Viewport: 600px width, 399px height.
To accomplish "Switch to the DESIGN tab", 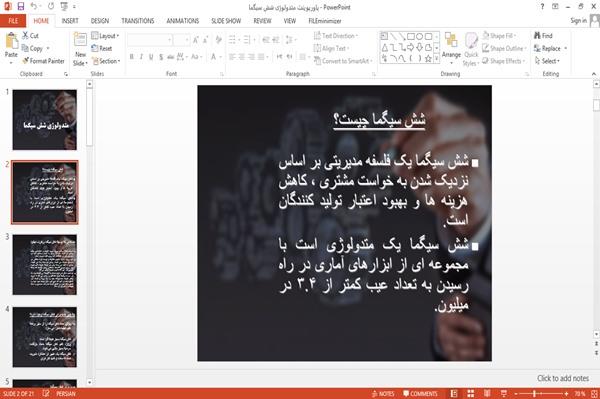I will pyautogui.click(x=100, y=21).
